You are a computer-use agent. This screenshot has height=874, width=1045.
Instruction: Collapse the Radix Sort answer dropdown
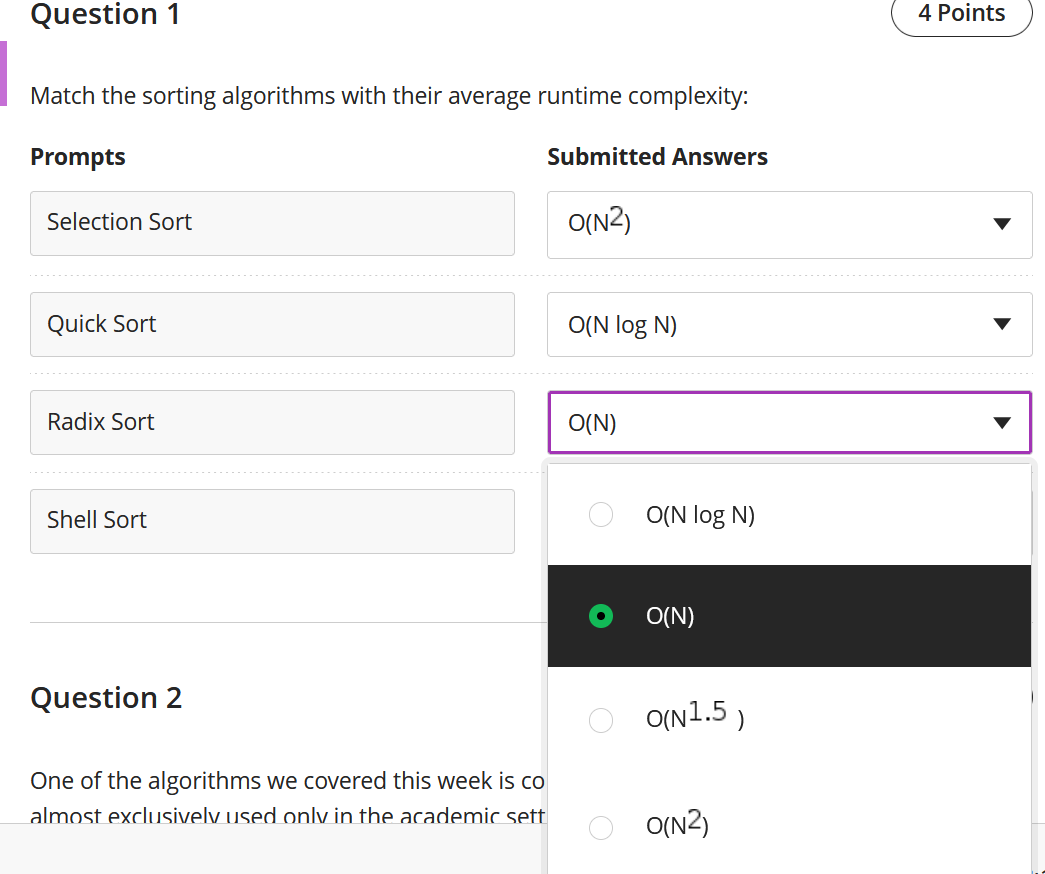pos(789,423)
